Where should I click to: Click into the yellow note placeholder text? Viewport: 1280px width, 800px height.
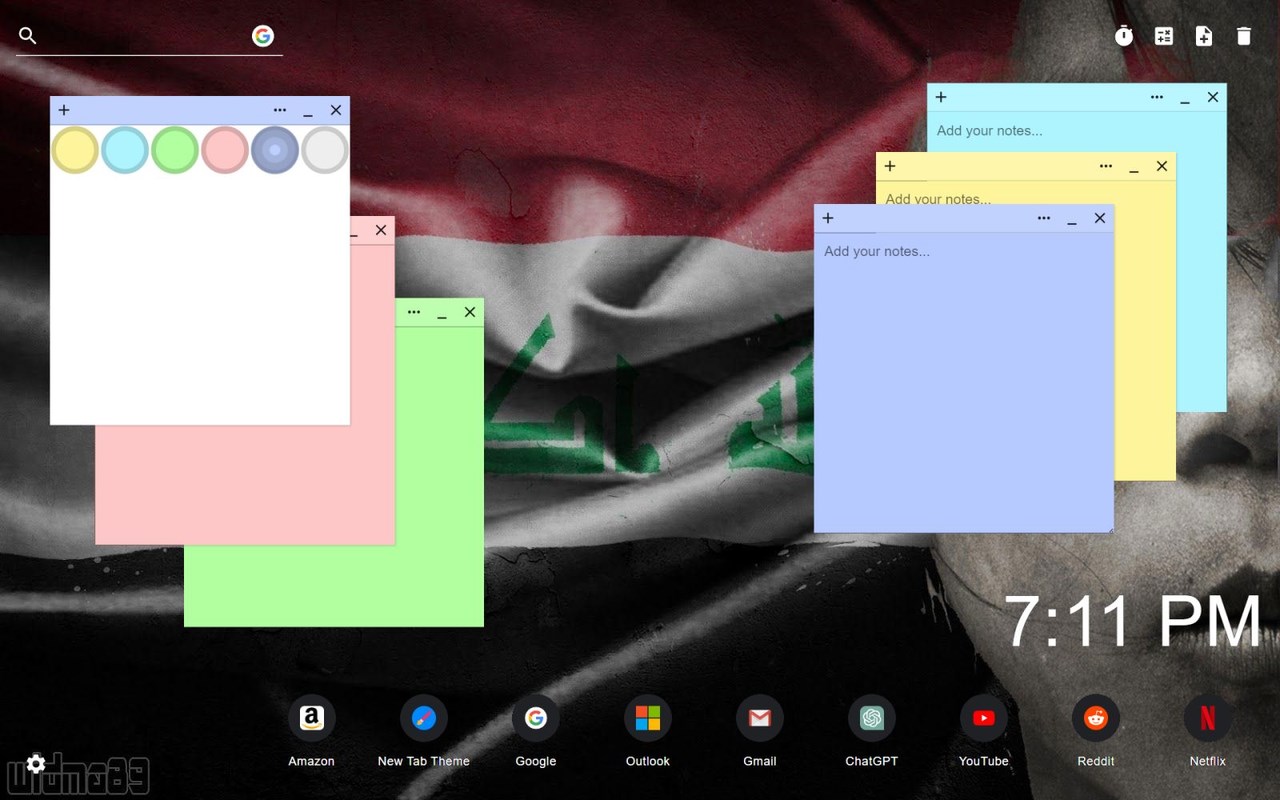pos(938,199)
